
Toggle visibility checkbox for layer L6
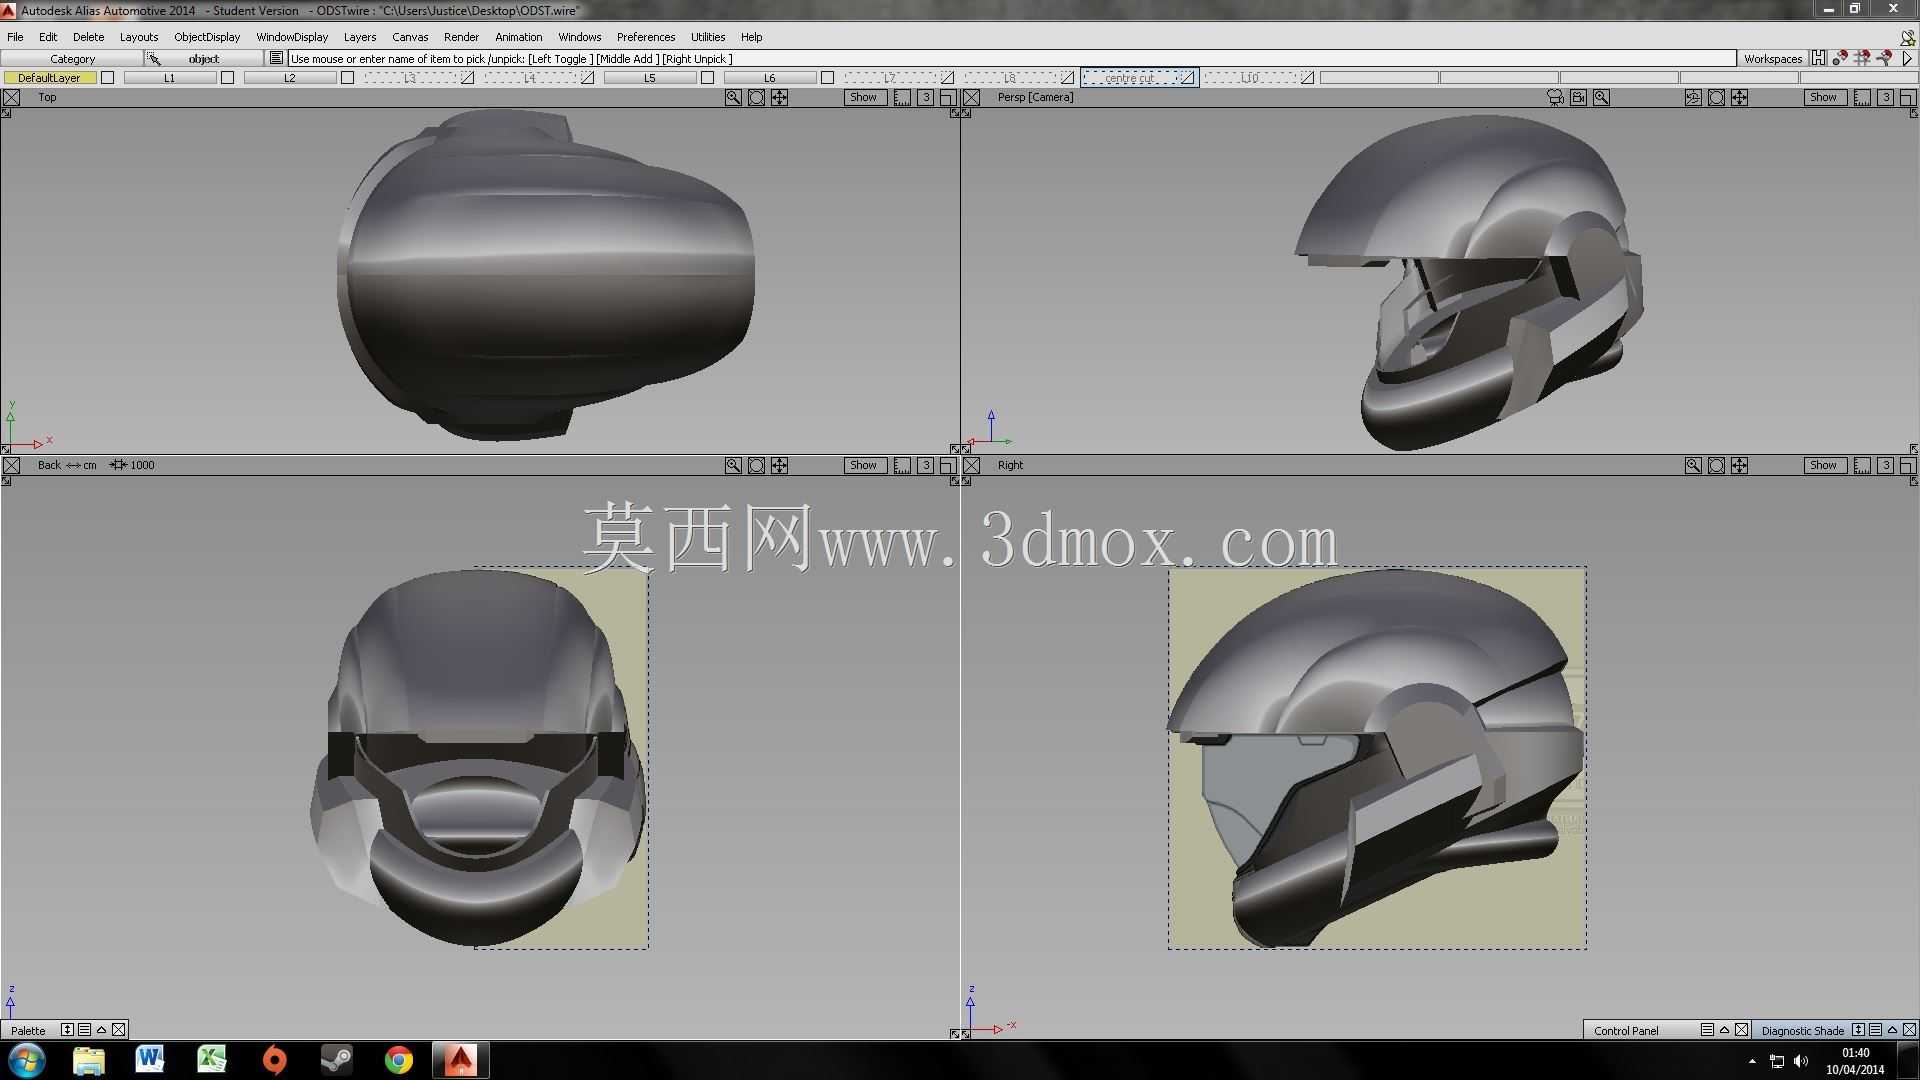(x=828, y=78)
